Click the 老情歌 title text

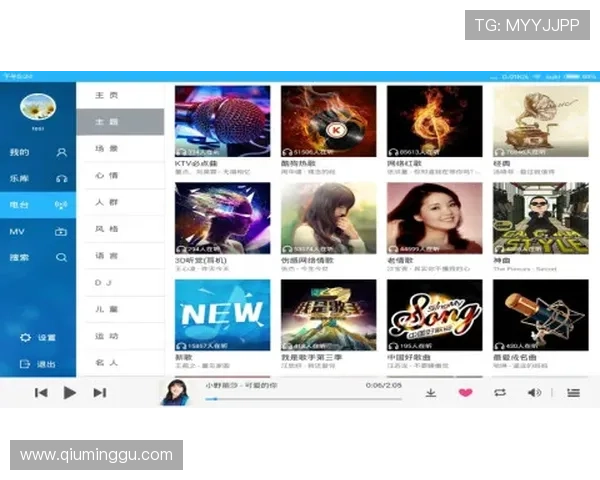(x=400, y=260)
